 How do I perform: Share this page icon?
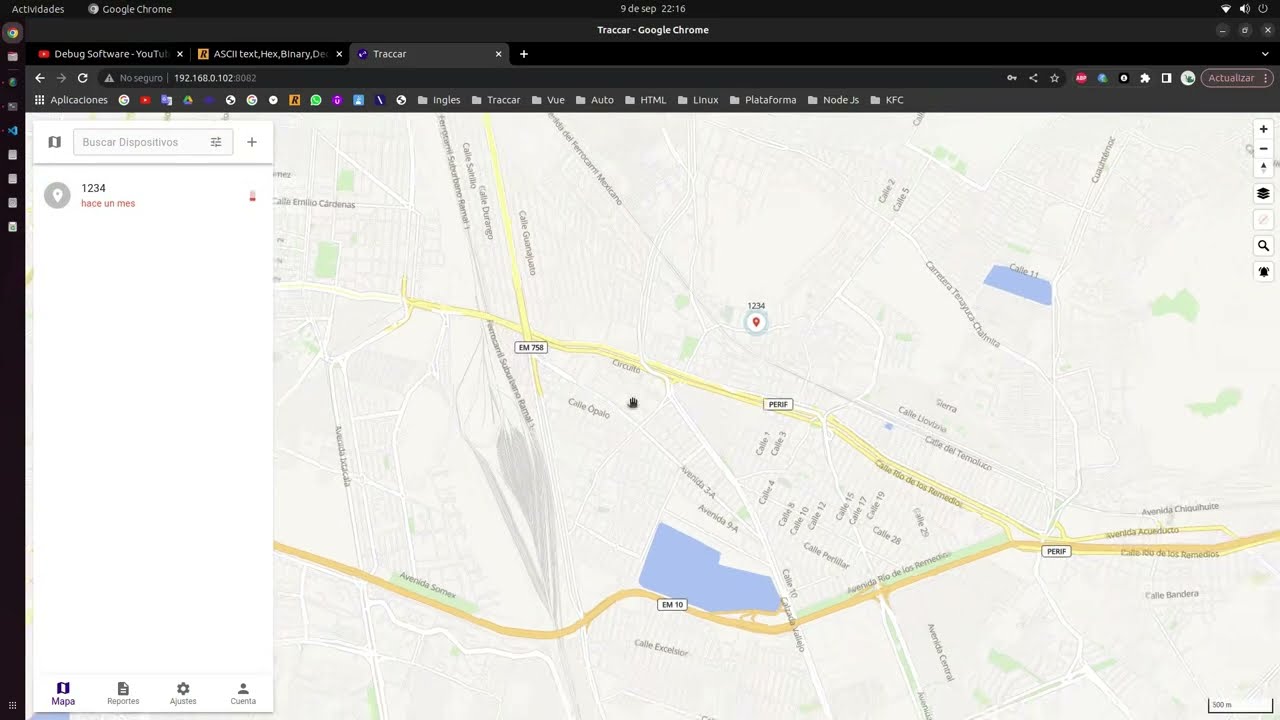1033,78
